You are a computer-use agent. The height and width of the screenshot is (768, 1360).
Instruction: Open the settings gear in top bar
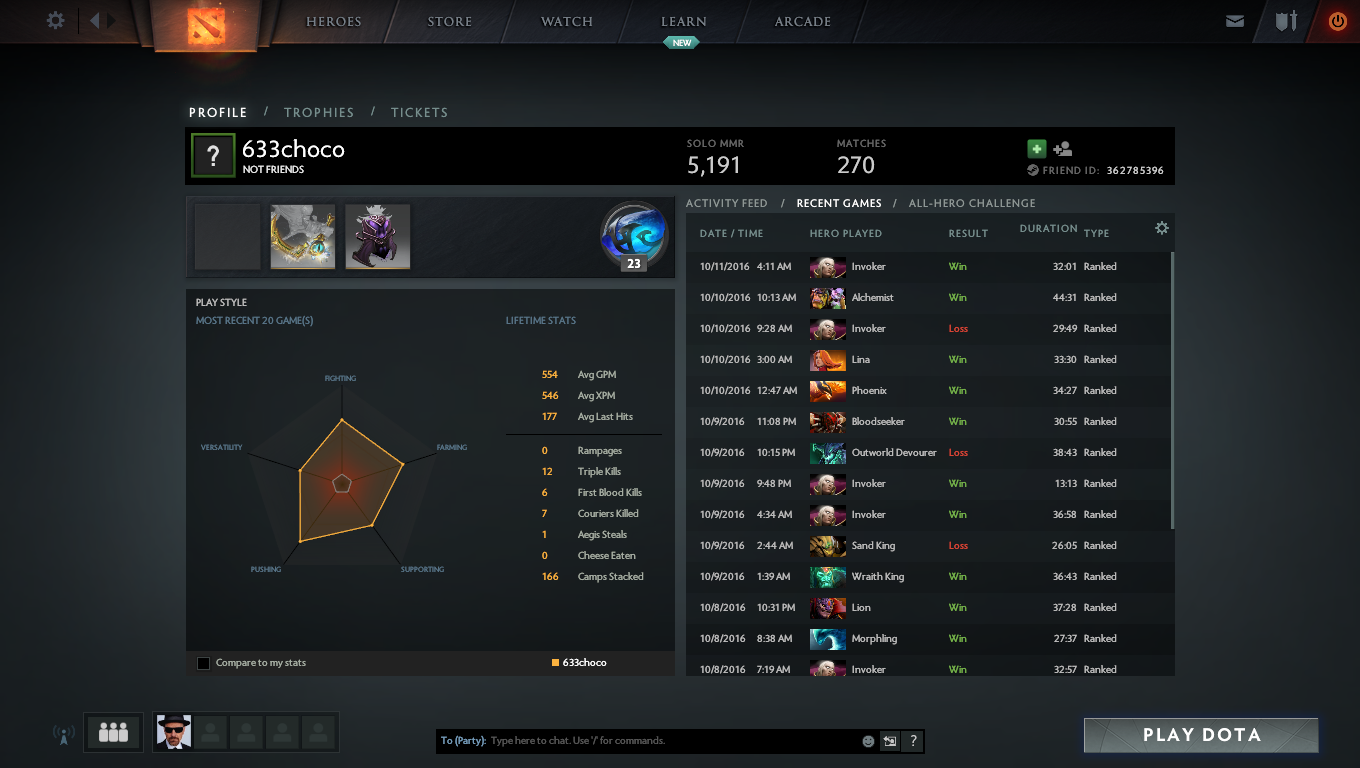[x=56, y=20]
